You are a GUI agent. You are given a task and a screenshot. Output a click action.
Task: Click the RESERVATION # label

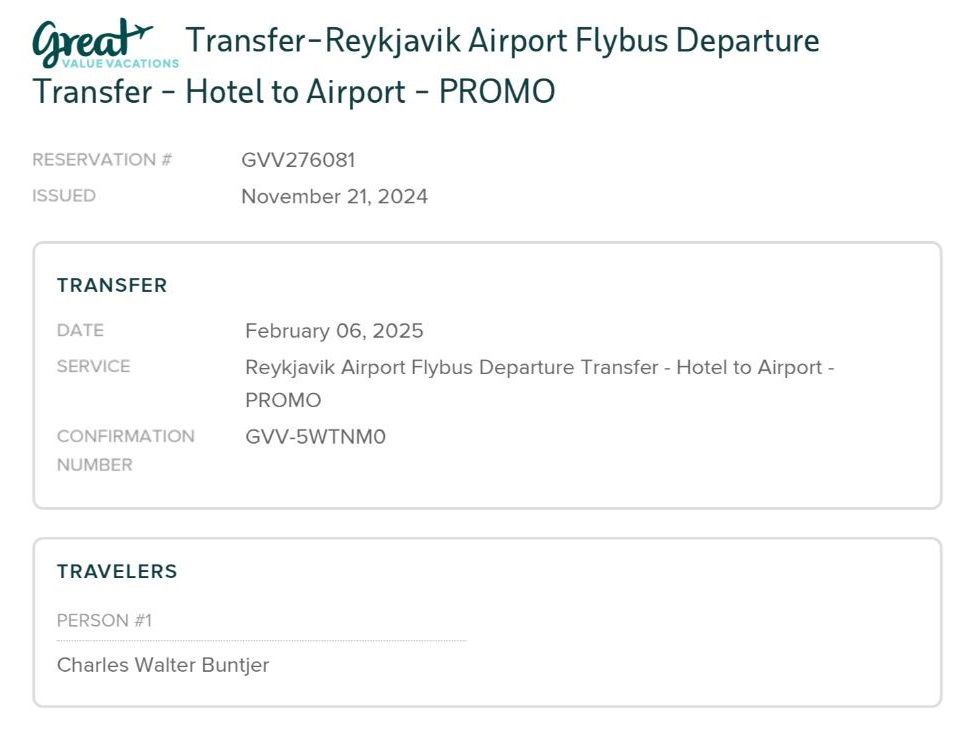tap(102, 159)
